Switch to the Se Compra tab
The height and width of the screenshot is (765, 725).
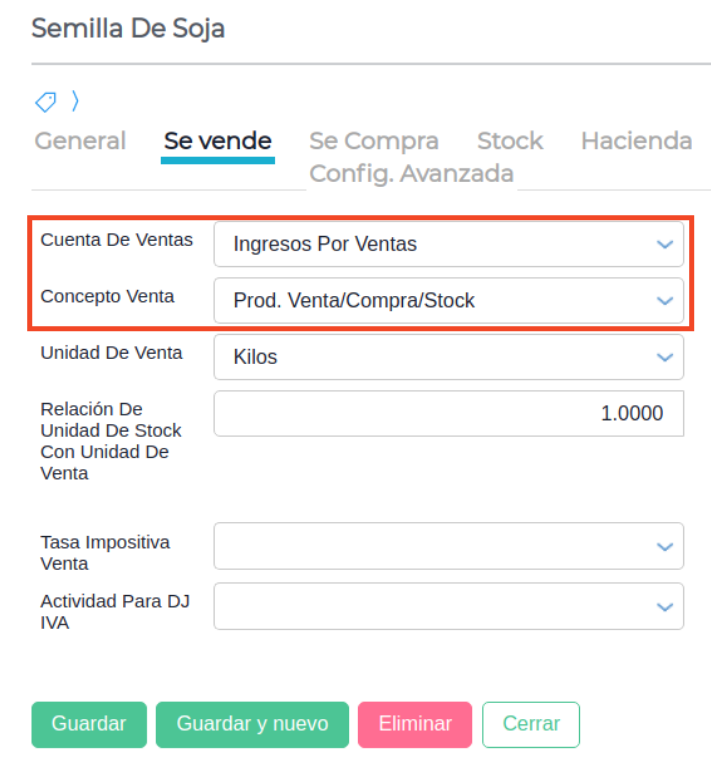(x=374, y=141)
